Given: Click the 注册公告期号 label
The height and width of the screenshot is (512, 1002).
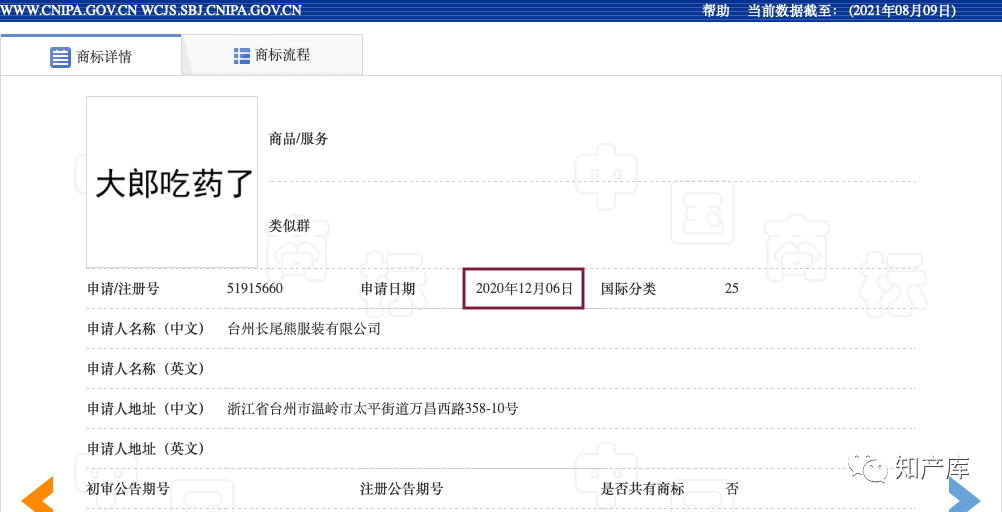Looking at the screenshot, I should [401, 489].
